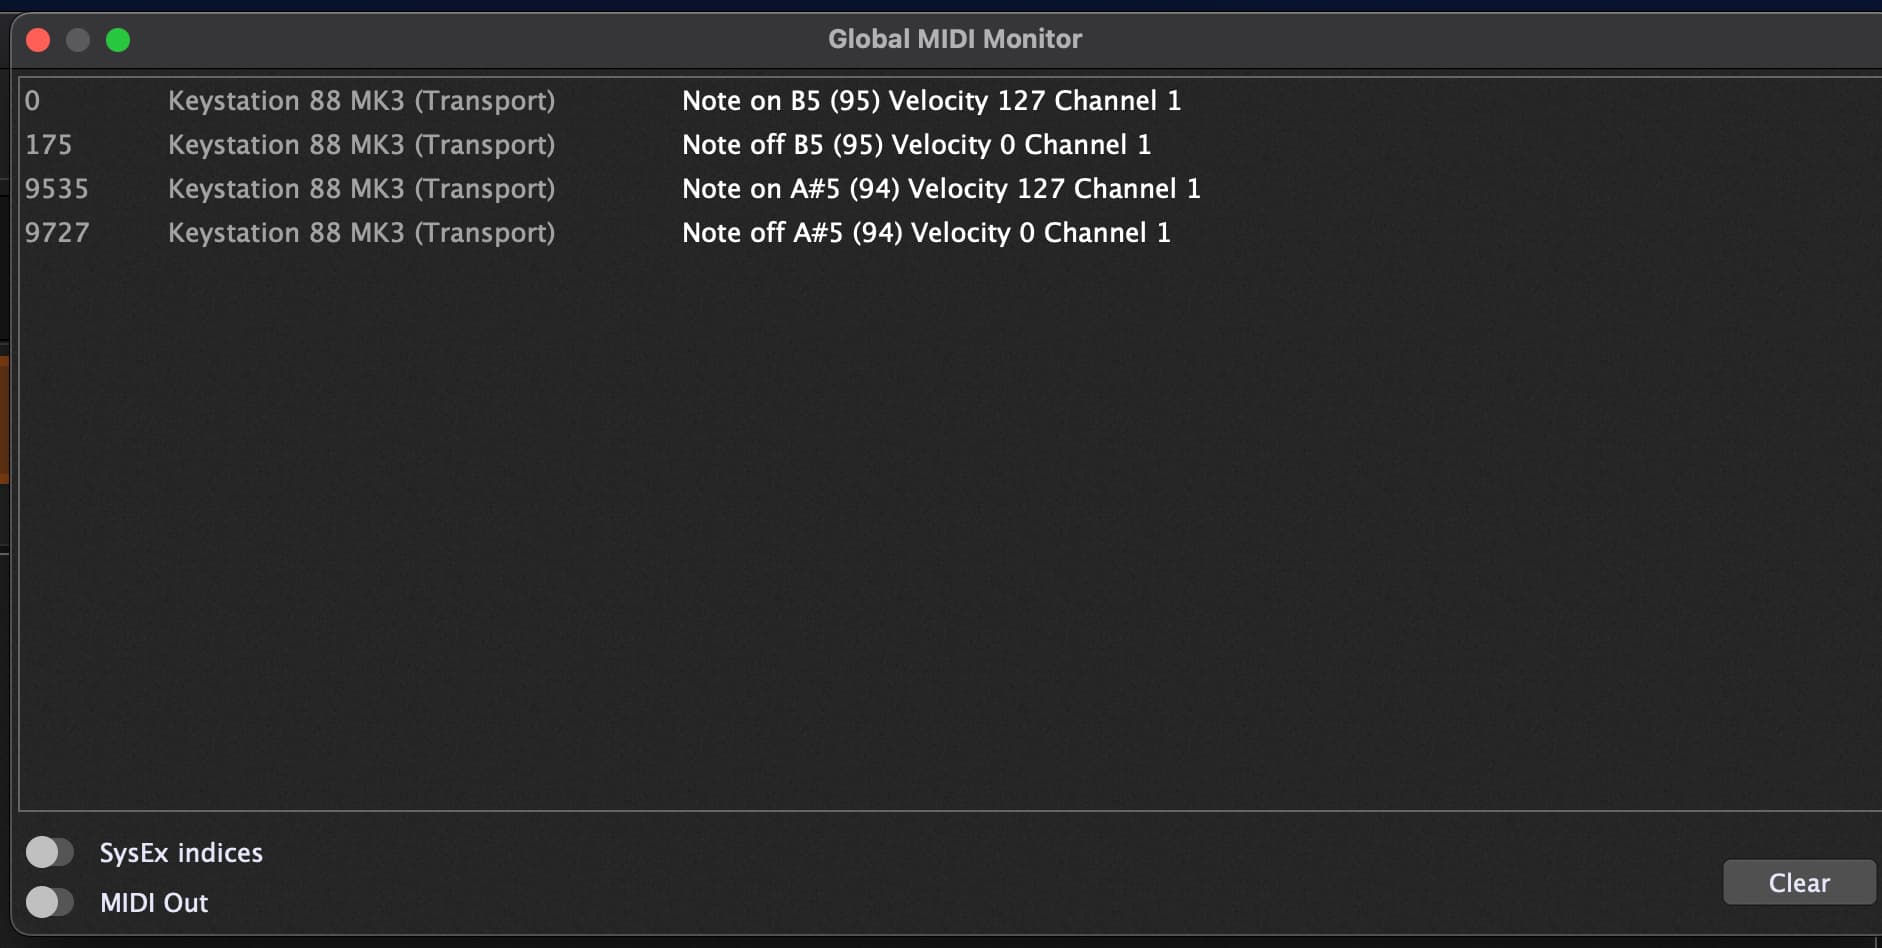The image size is (1882, 948).
Task: Click timestamp 9535 in the event list
Action: (57, 188)
